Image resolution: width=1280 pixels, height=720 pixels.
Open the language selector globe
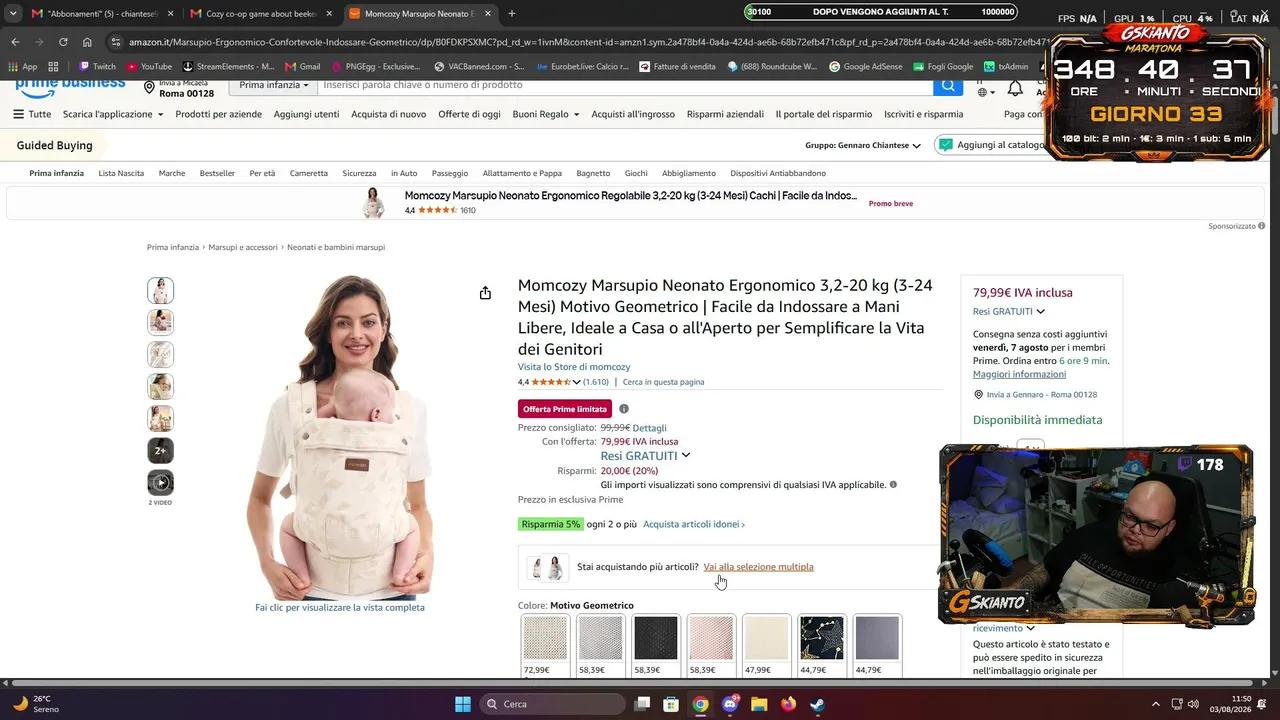pyautogui.click(x=984, y=92)
